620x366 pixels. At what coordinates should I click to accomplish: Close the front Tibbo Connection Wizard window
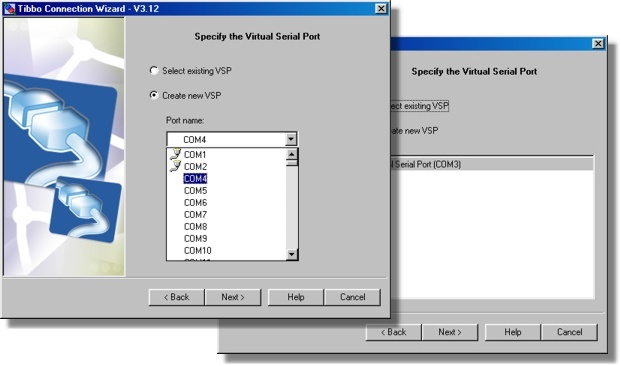pos(381,8)
